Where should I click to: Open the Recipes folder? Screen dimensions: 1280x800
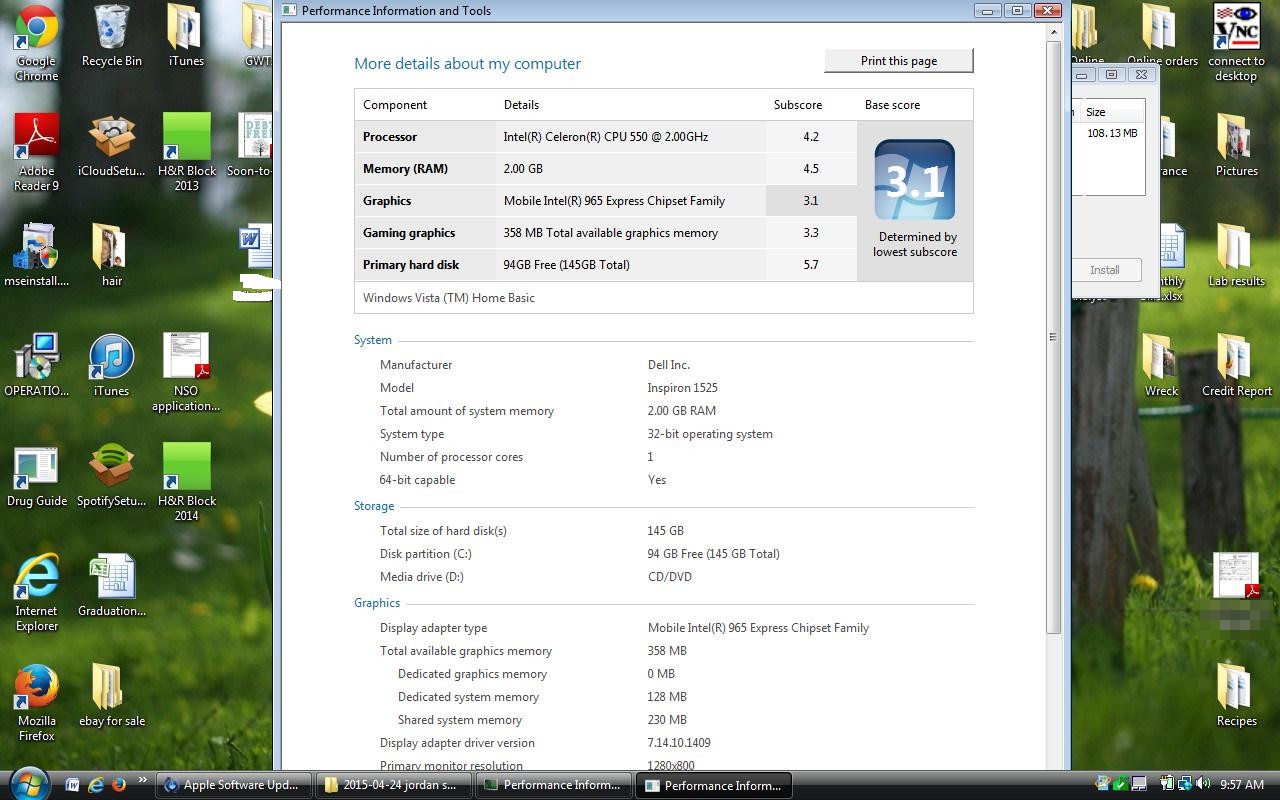pyautogui.click(x=1236, y=696)
